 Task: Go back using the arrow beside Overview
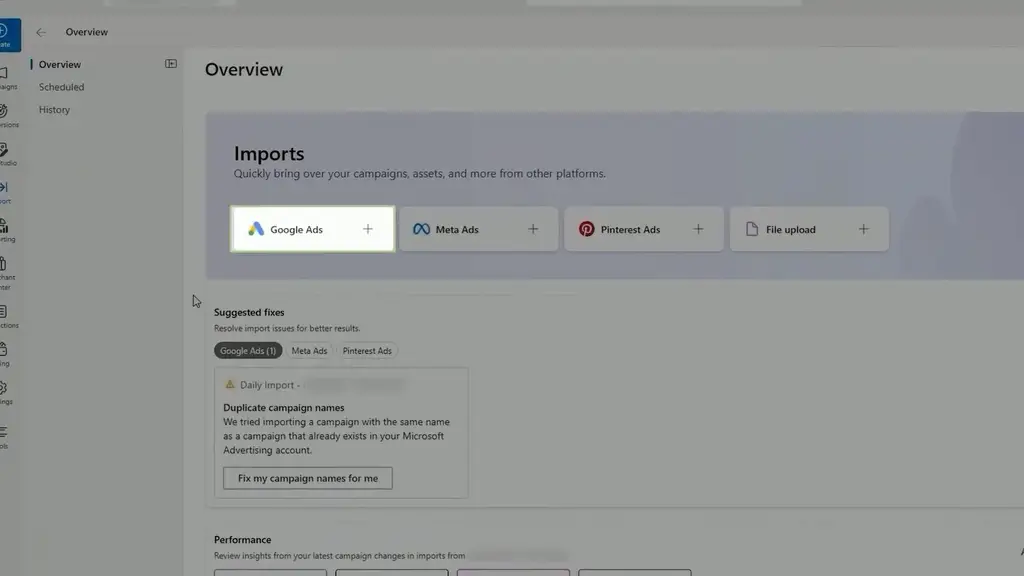41,32
